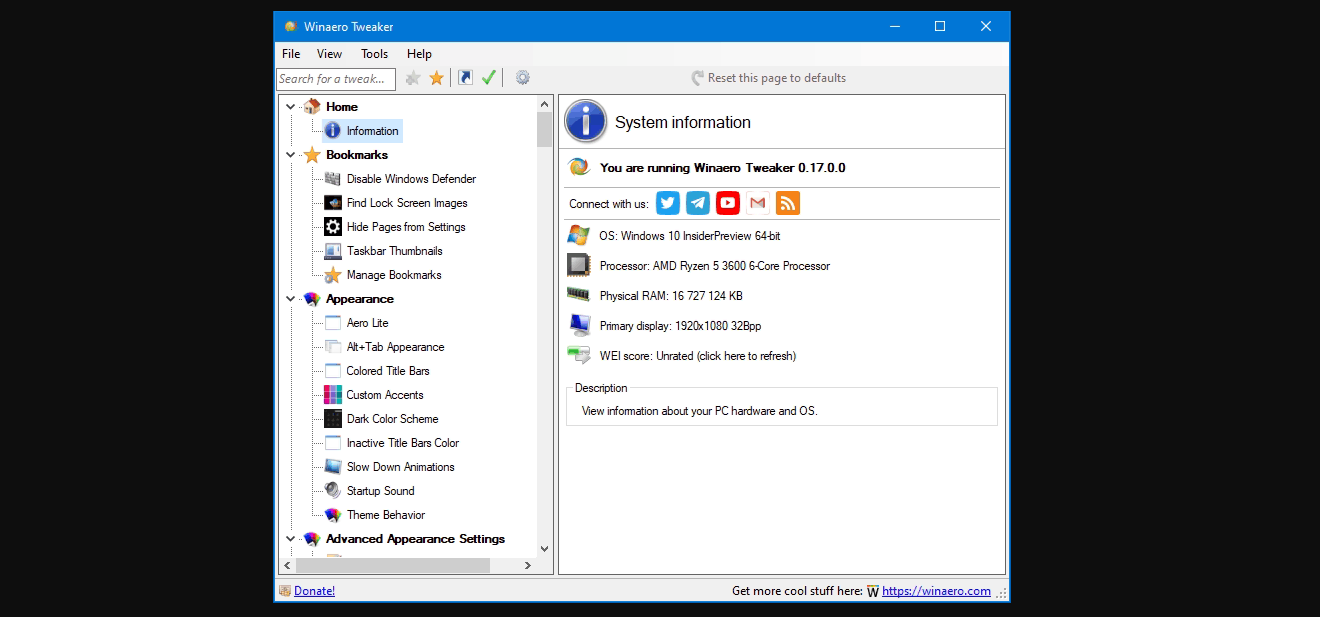
Task: Click the Windows flag OS icon
Action: coord(578,235)
